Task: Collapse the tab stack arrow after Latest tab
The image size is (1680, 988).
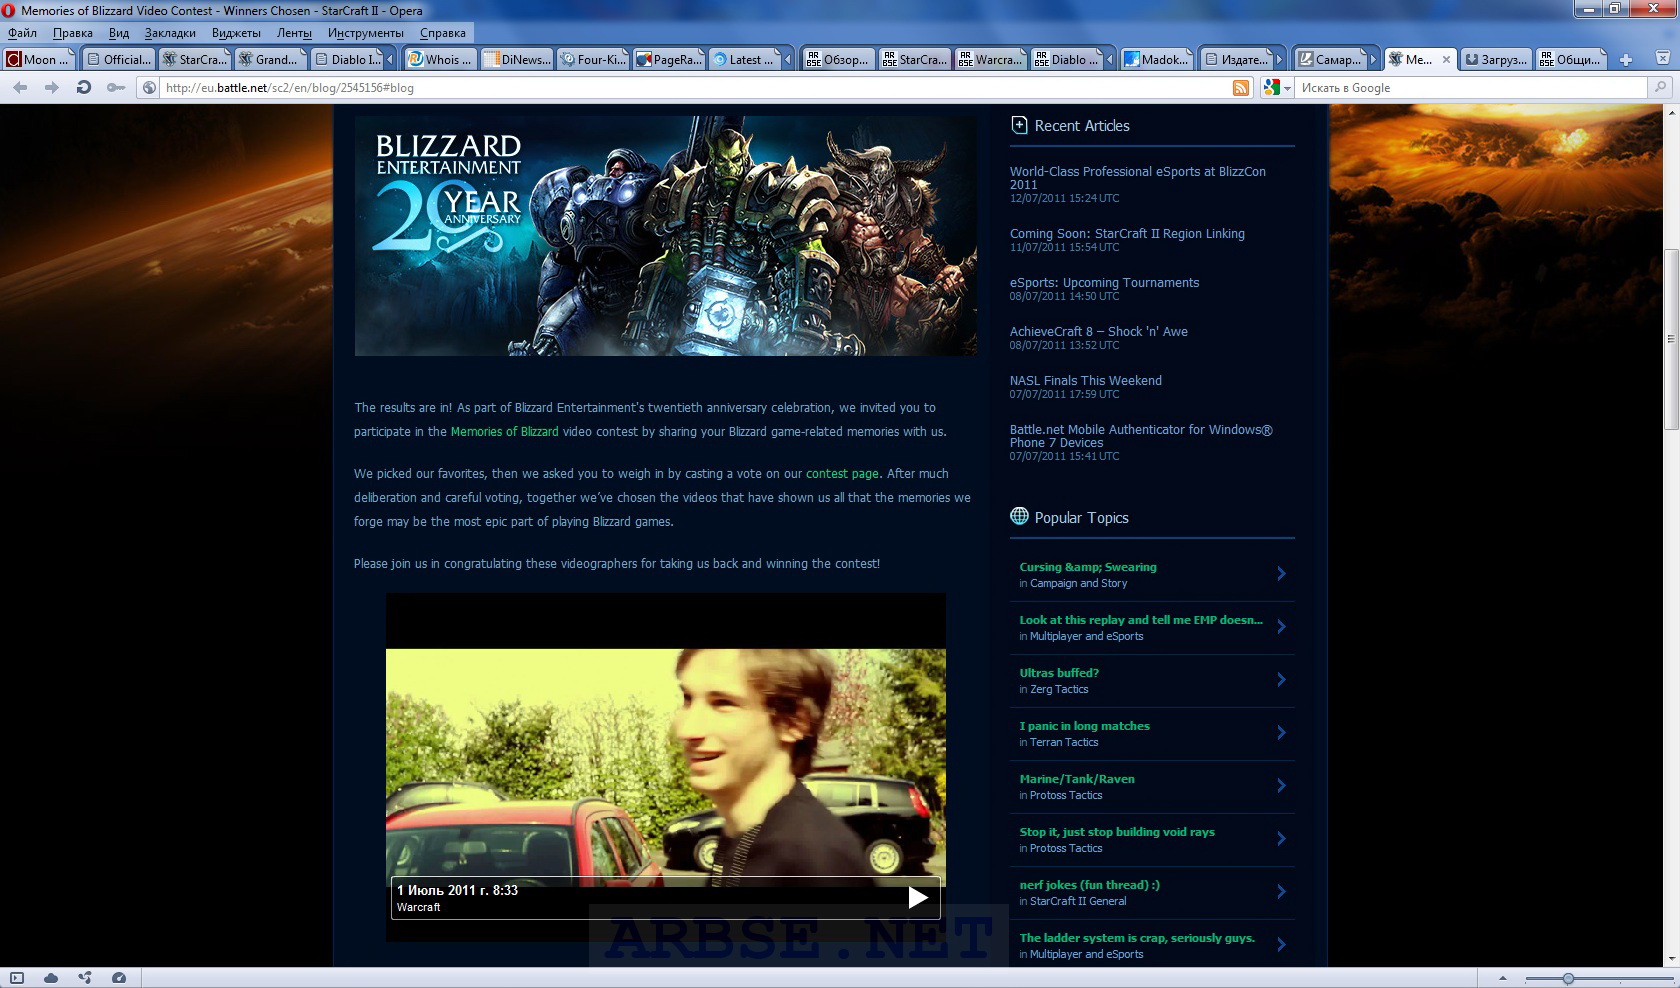Action: point(787,60)
